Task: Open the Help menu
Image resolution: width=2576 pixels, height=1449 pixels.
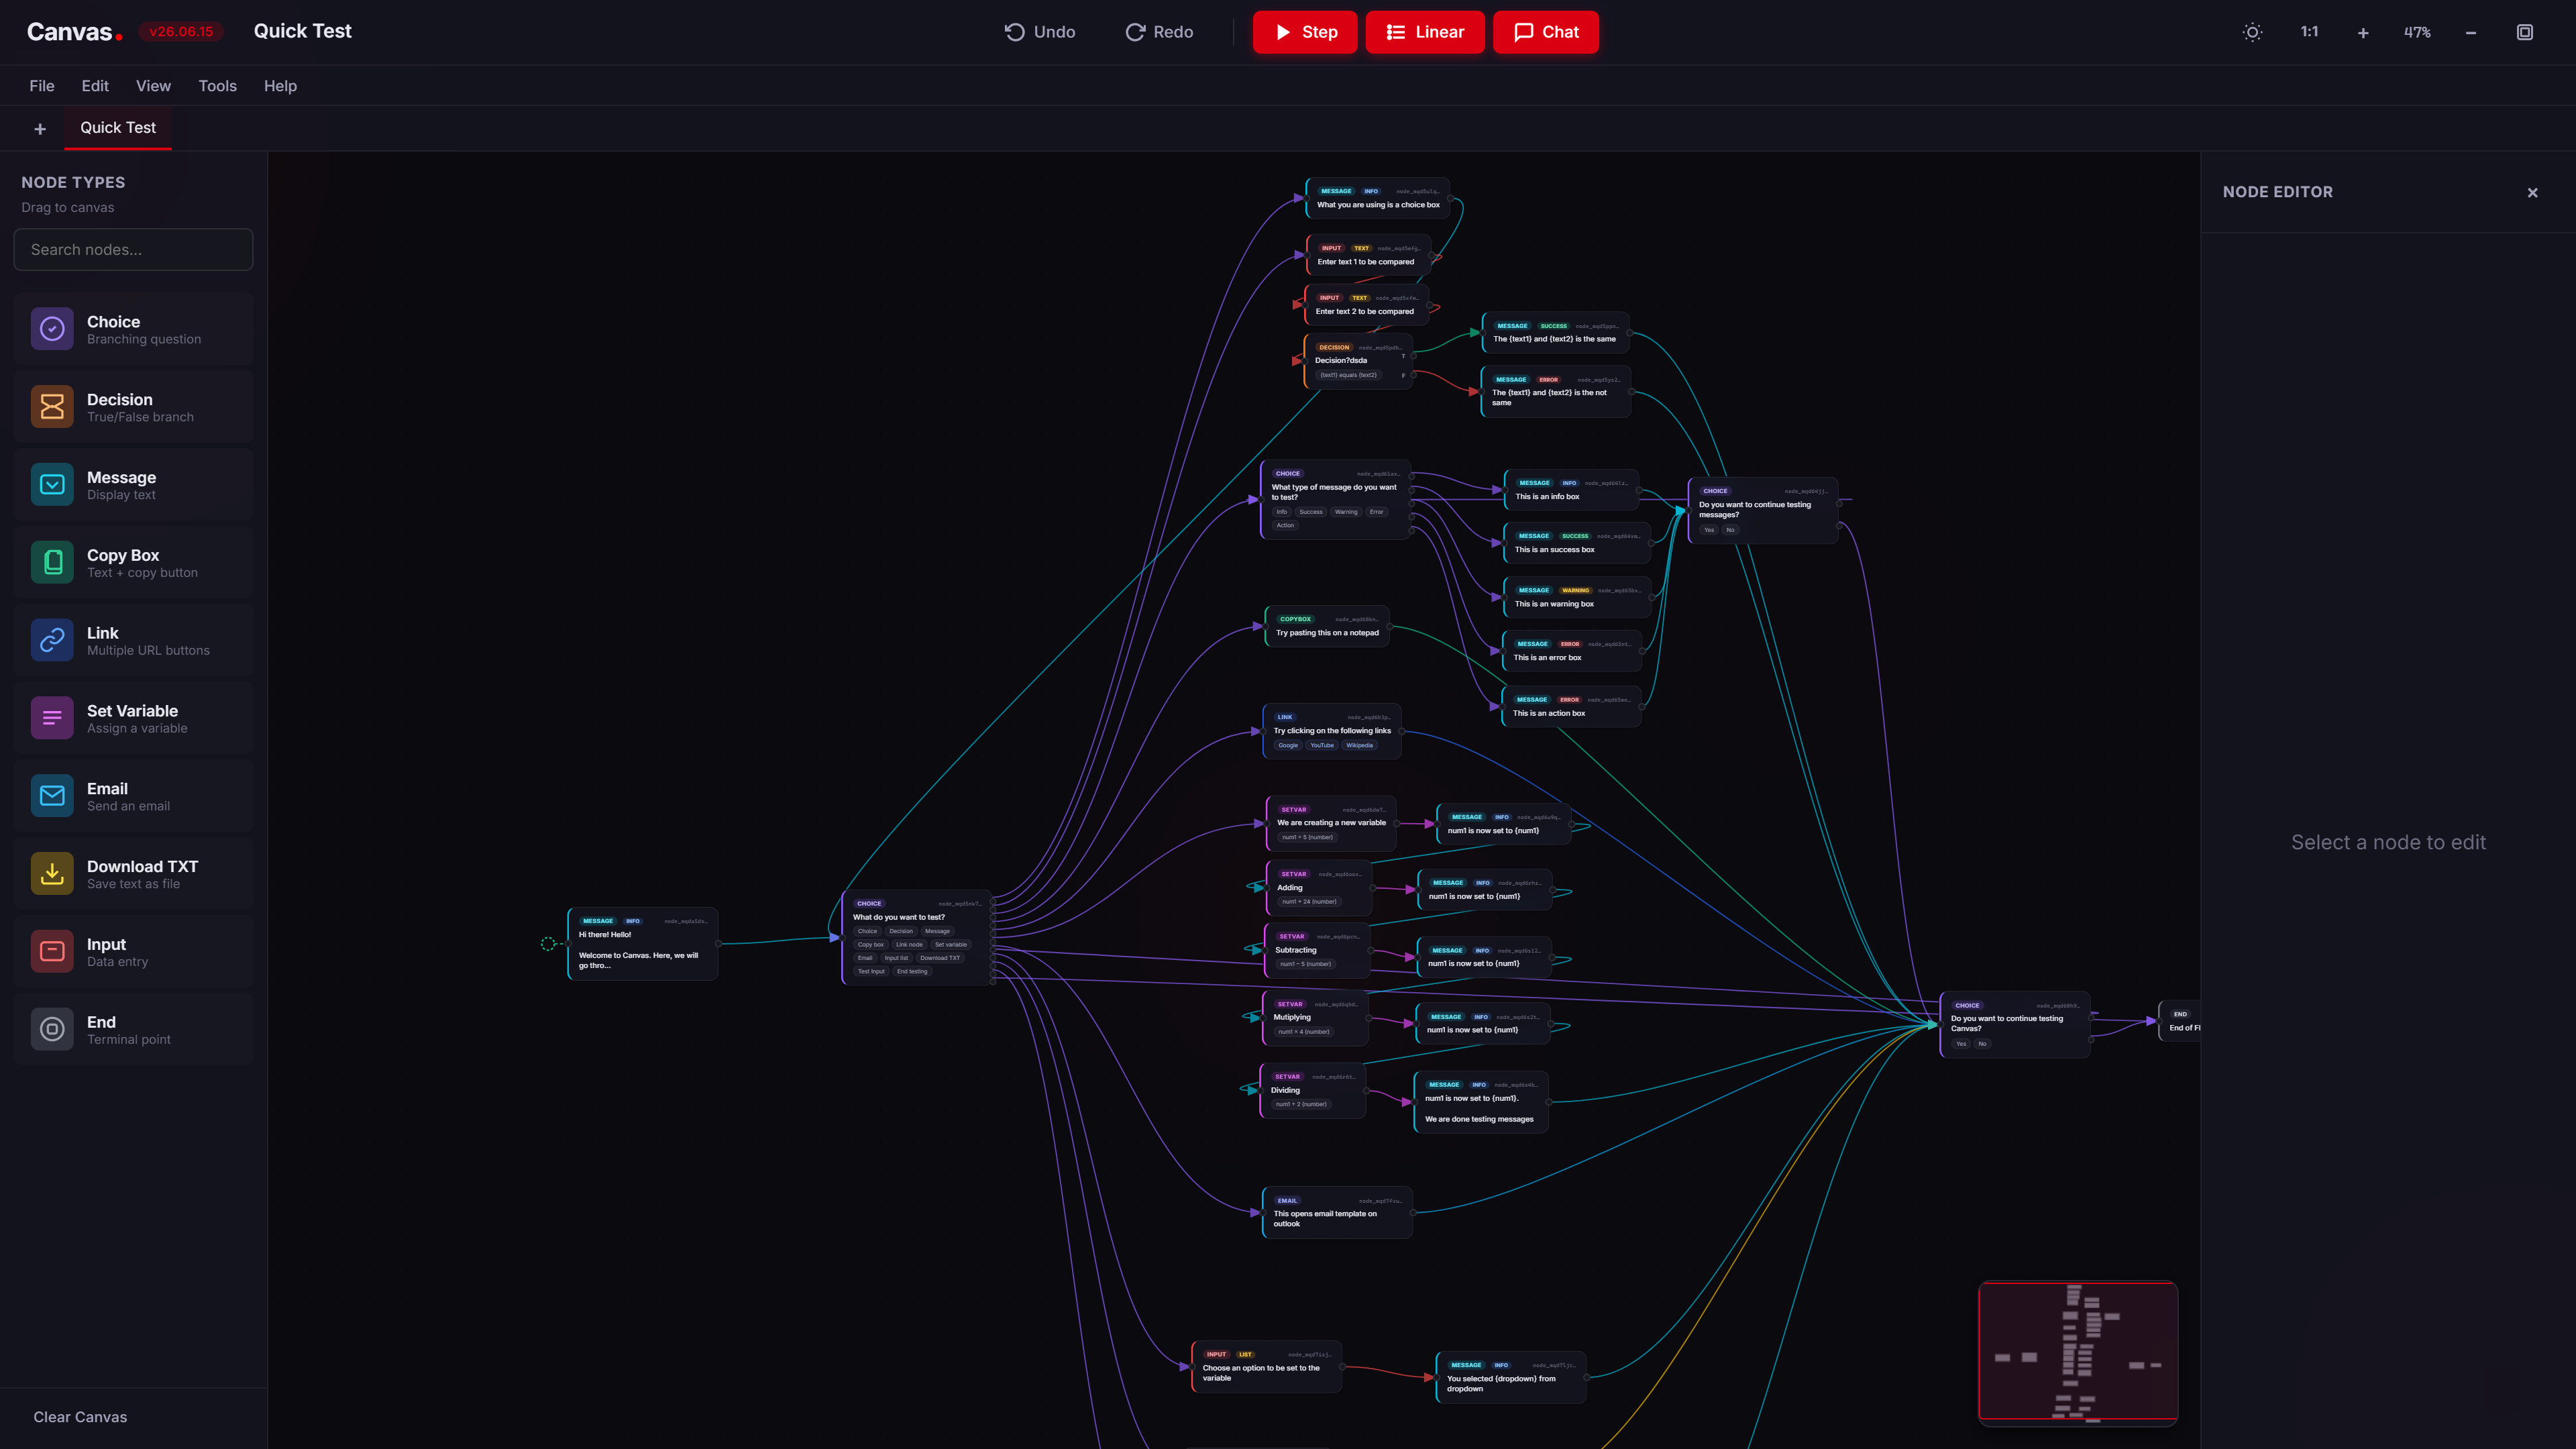Action: tap(280, 86)
